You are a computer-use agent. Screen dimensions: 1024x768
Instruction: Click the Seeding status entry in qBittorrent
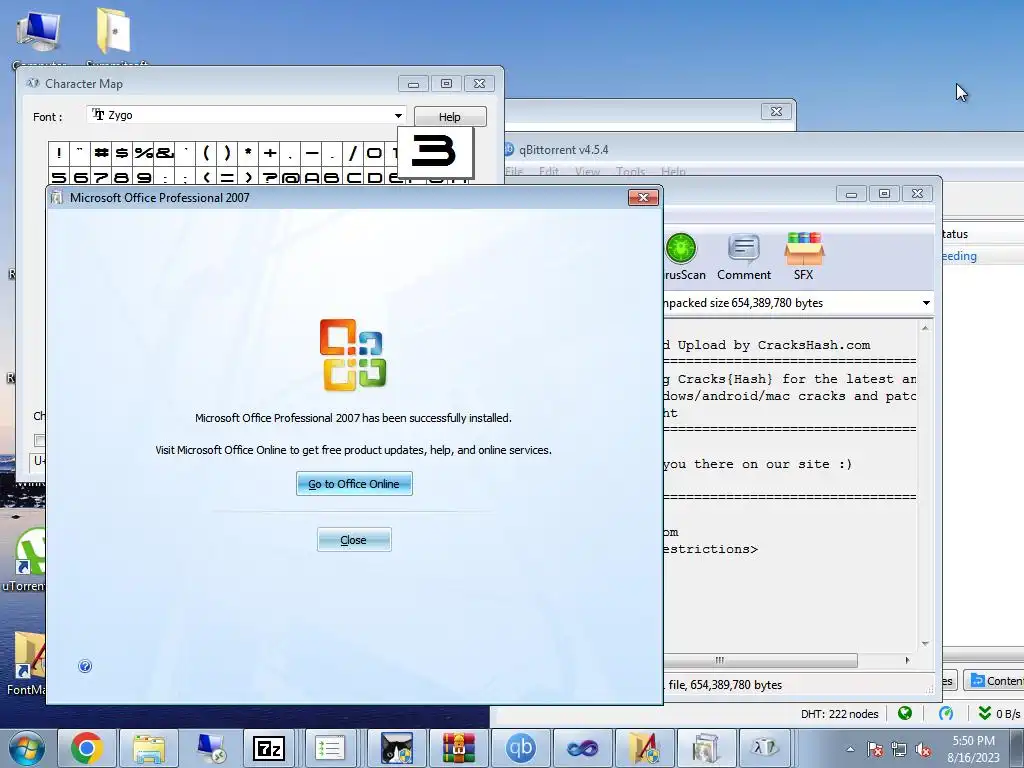(959, 256)
